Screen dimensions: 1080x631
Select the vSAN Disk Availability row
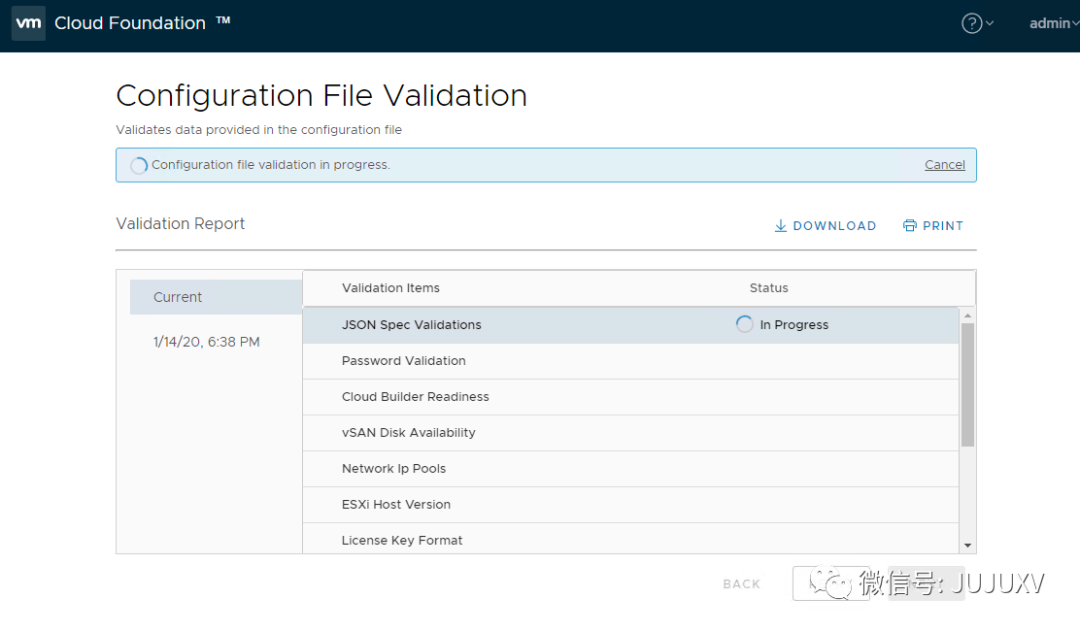(x=409, y=433)
